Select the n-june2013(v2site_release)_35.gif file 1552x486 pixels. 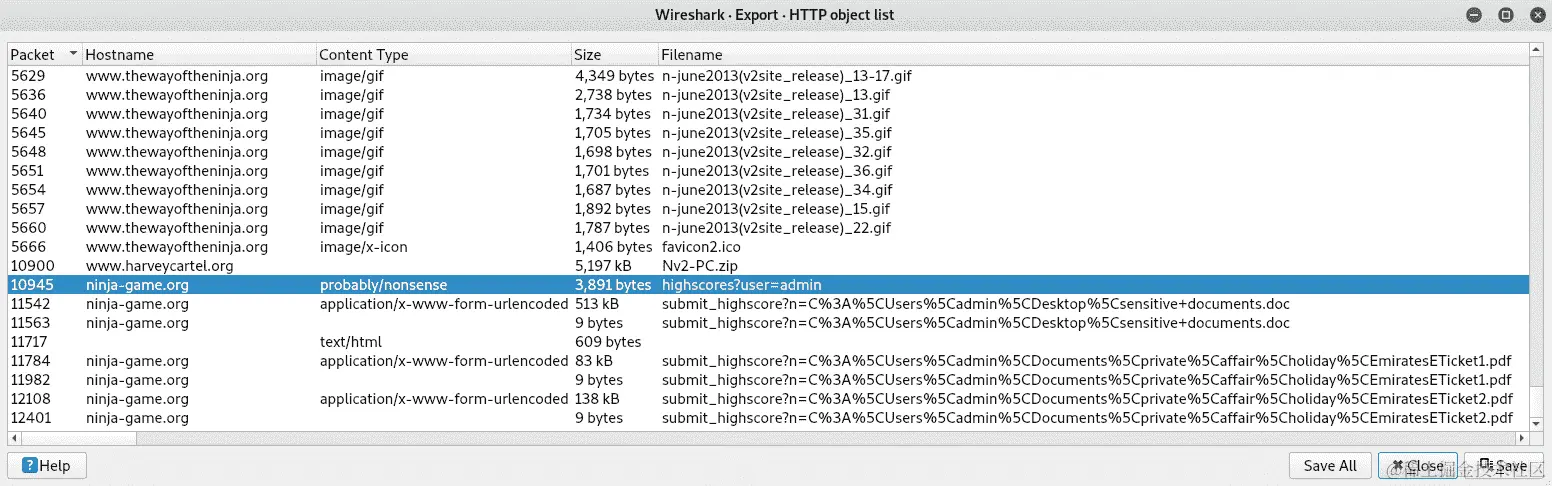[776, 133]
